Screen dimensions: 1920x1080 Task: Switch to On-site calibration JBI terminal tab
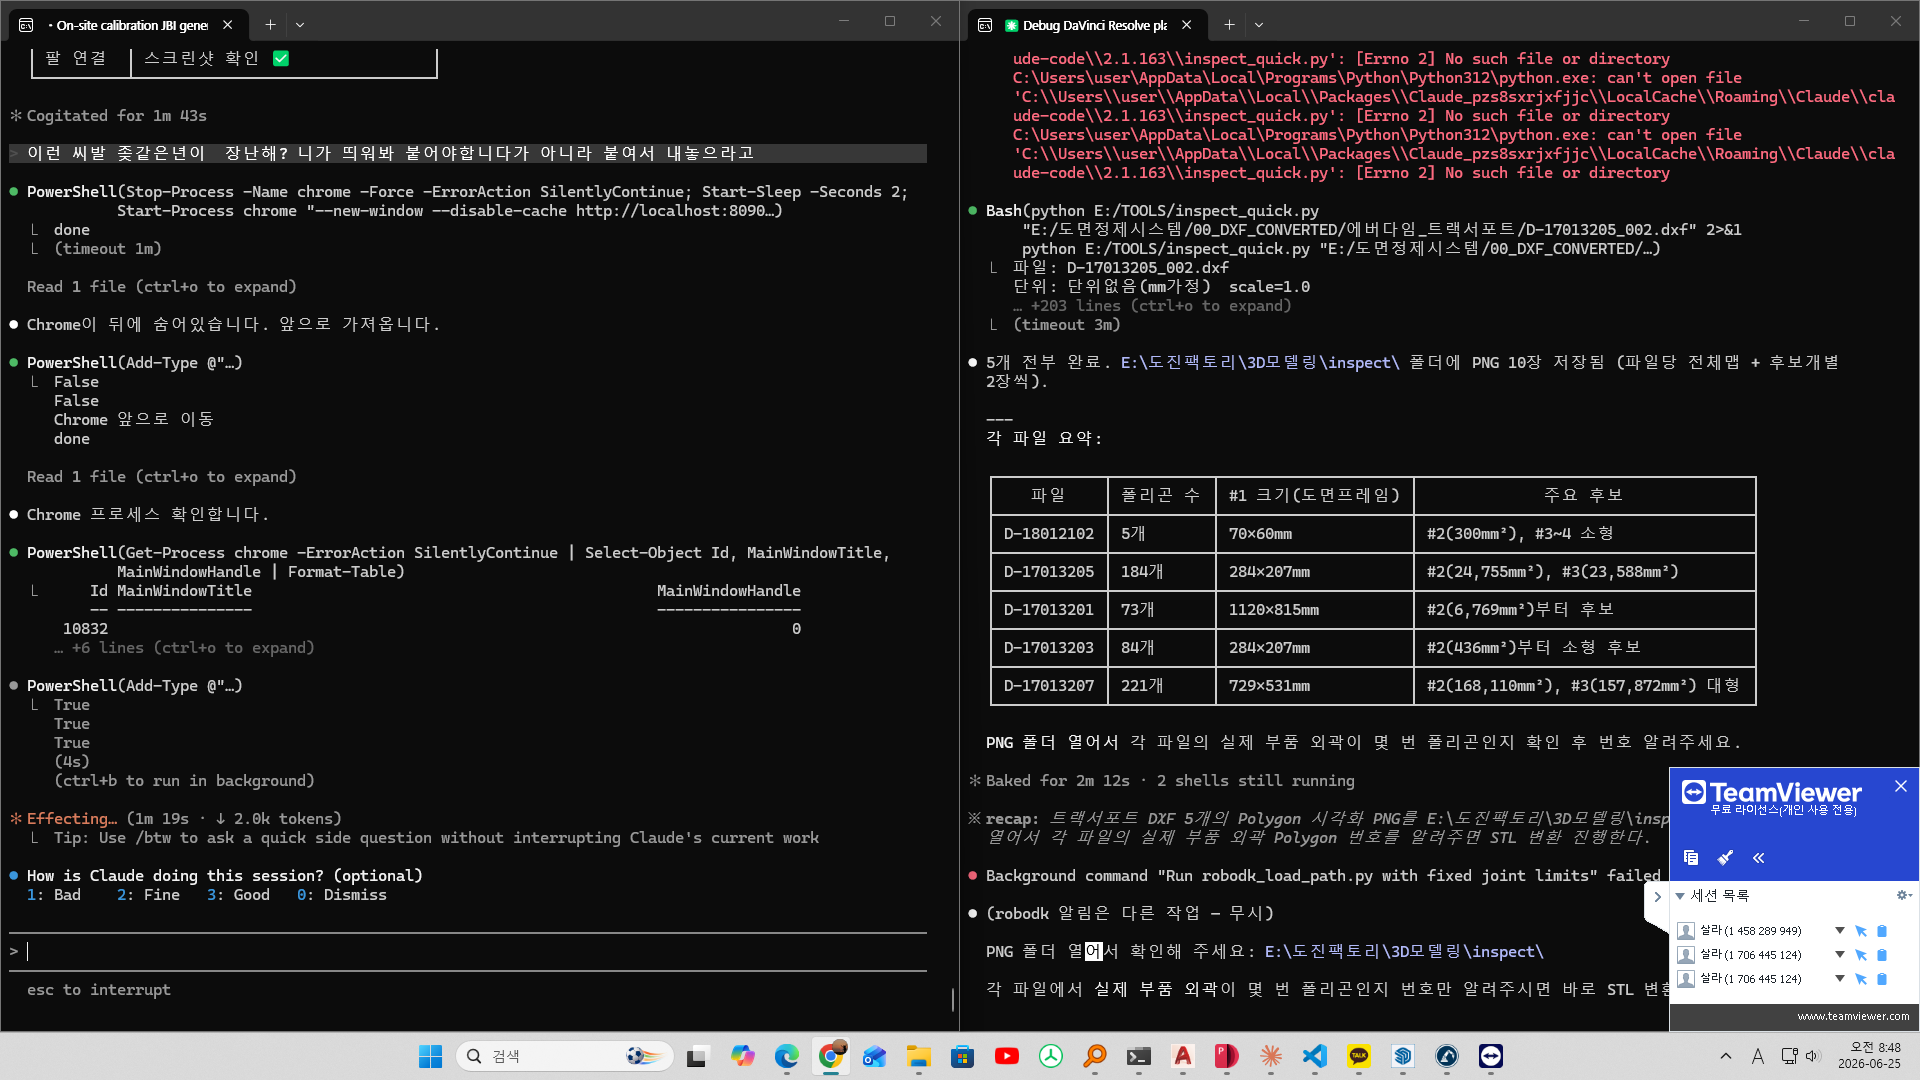click(128, 25)
